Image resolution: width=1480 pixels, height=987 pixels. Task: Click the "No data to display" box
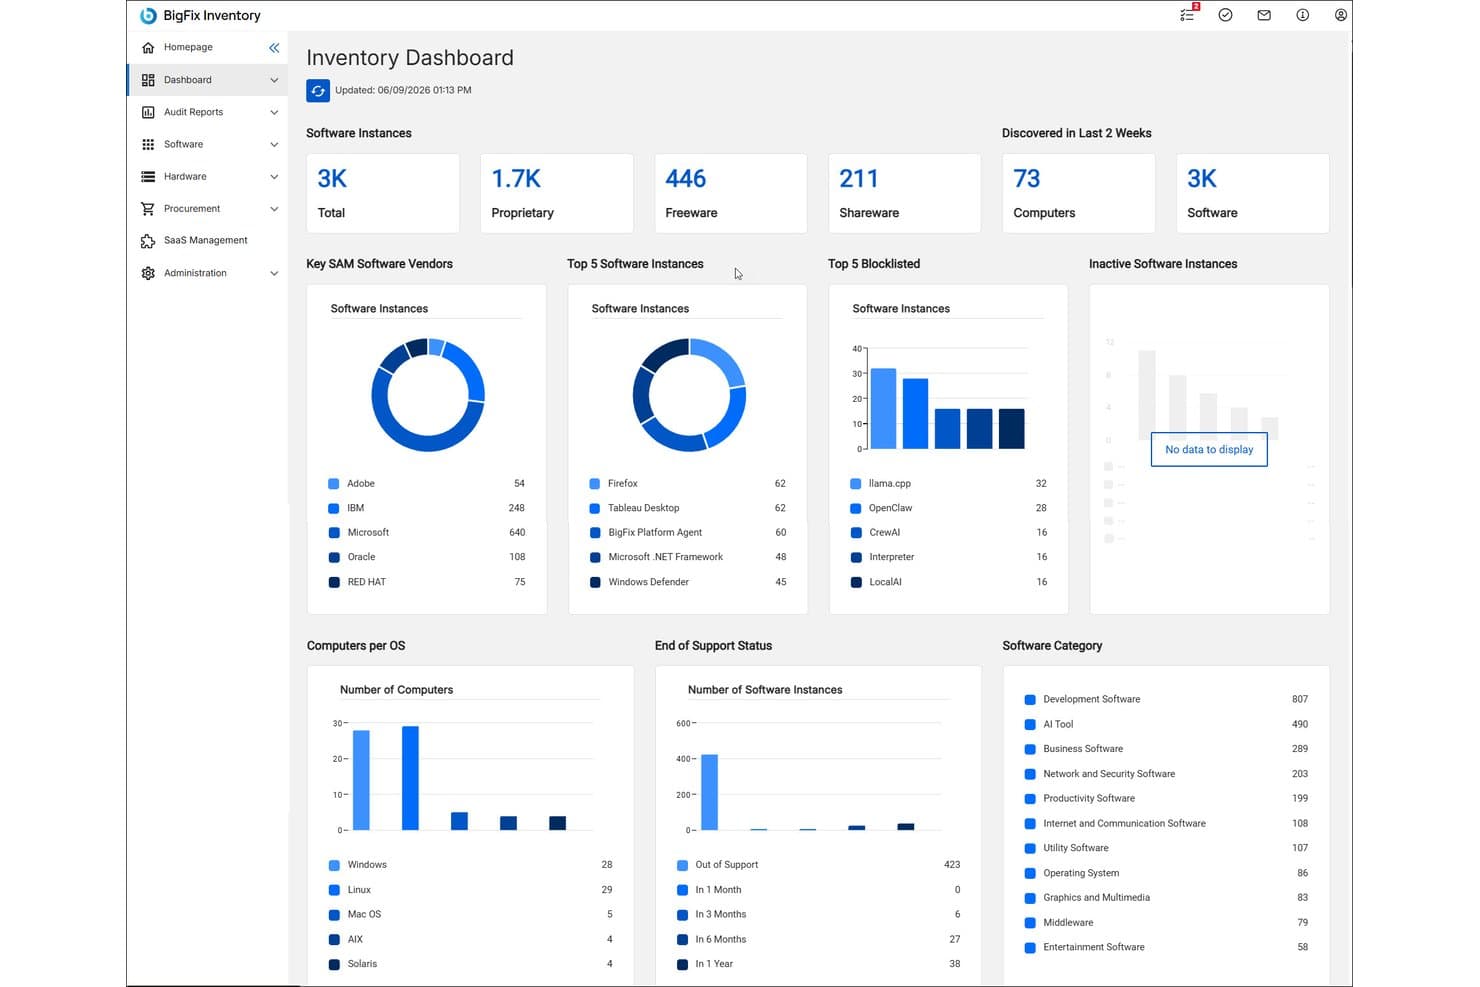click(1209, 450)
